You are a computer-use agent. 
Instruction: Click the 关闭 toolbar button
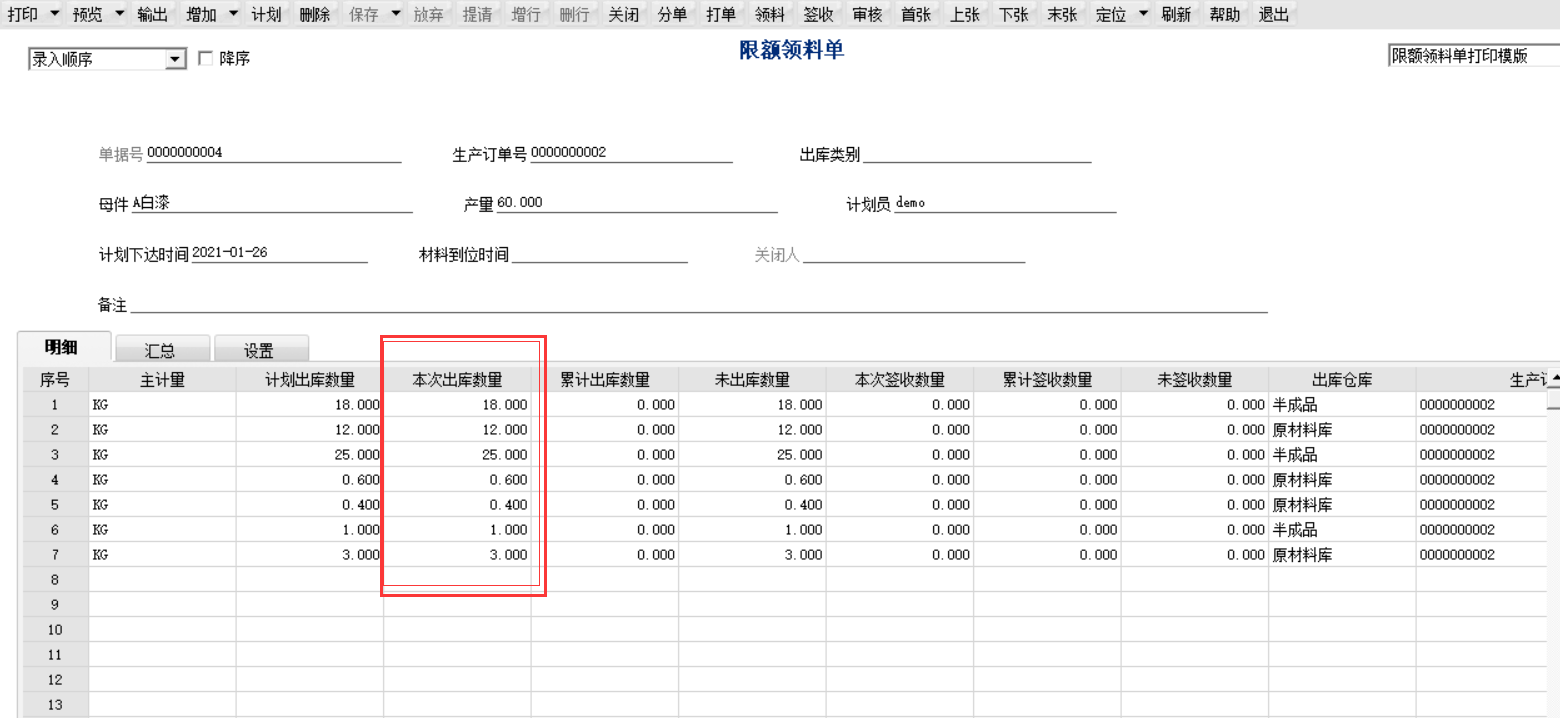[x=624, y=15]
